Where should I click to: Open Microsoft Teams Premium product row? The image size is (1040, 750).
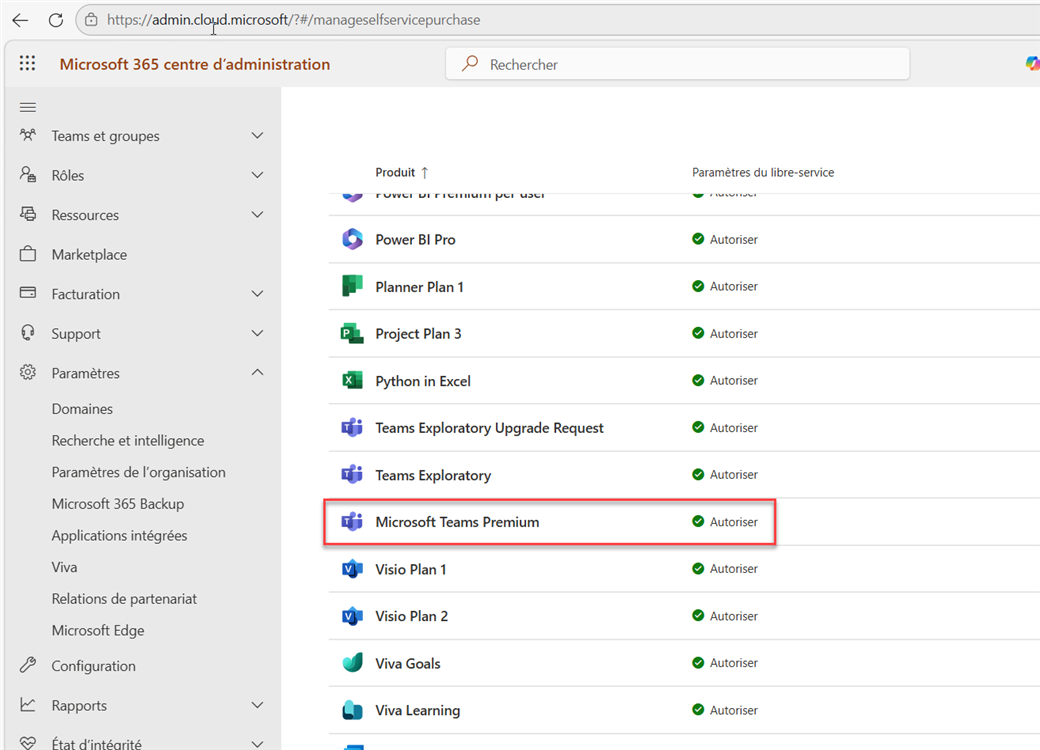(457, 522)
